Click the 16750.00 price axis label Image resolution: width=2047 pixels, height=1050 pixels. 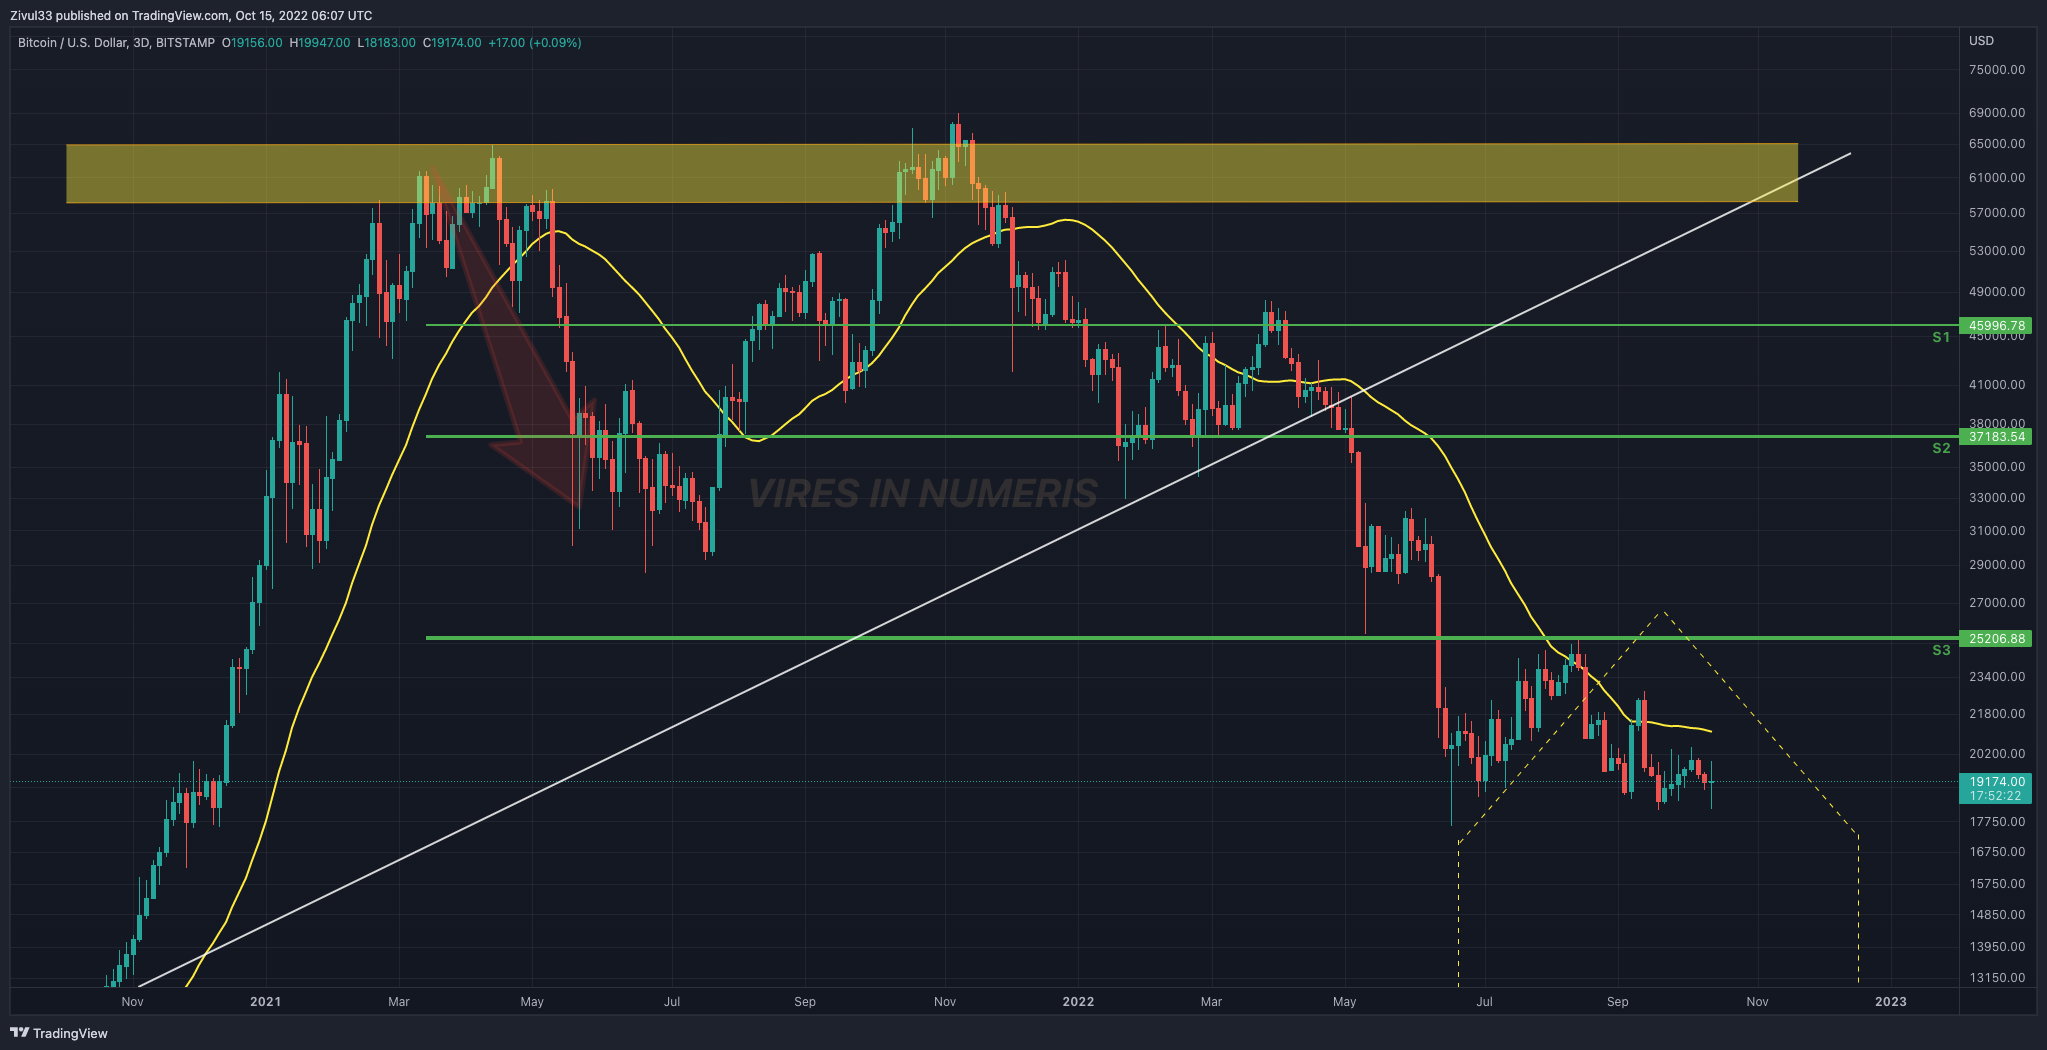point(1997,852)
